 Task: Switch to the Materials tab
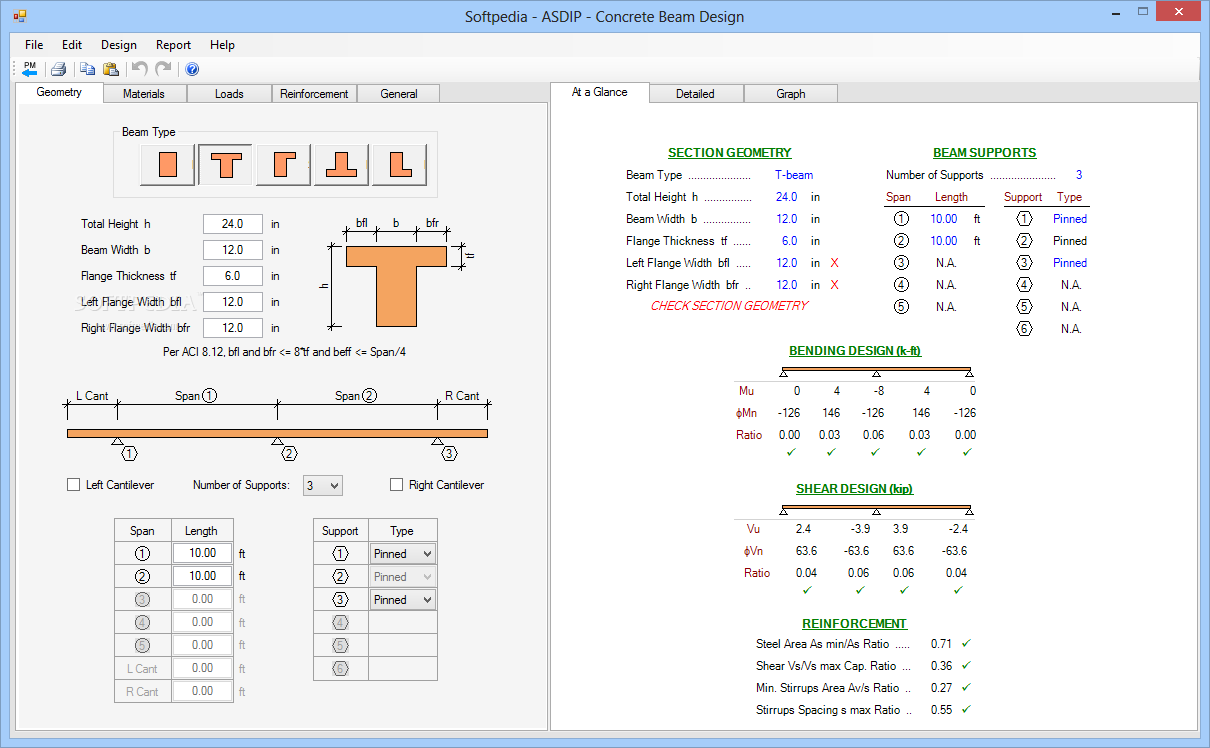145,94
